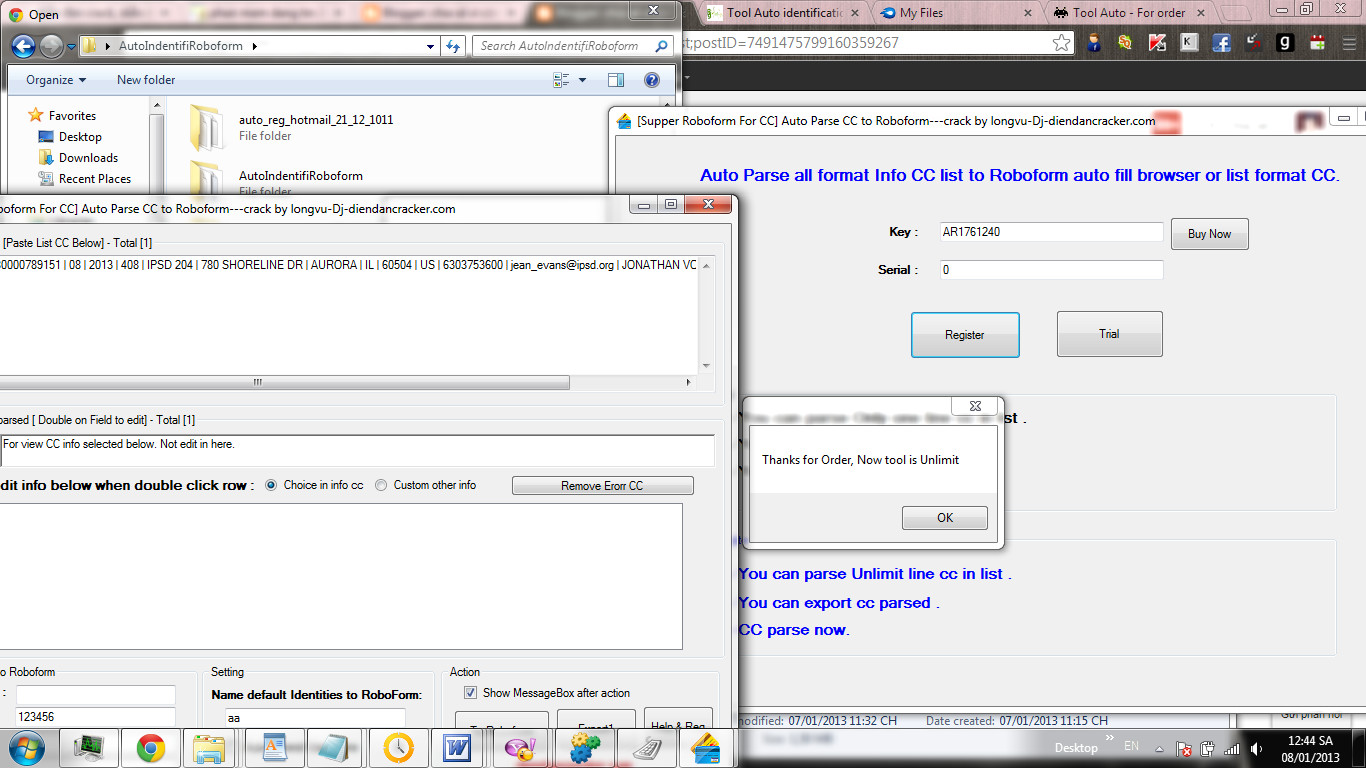This screenshot has width=1366, height=768.
Task: Click the black 'g' extension icon in Chrome
Action: coord(1286,43)
